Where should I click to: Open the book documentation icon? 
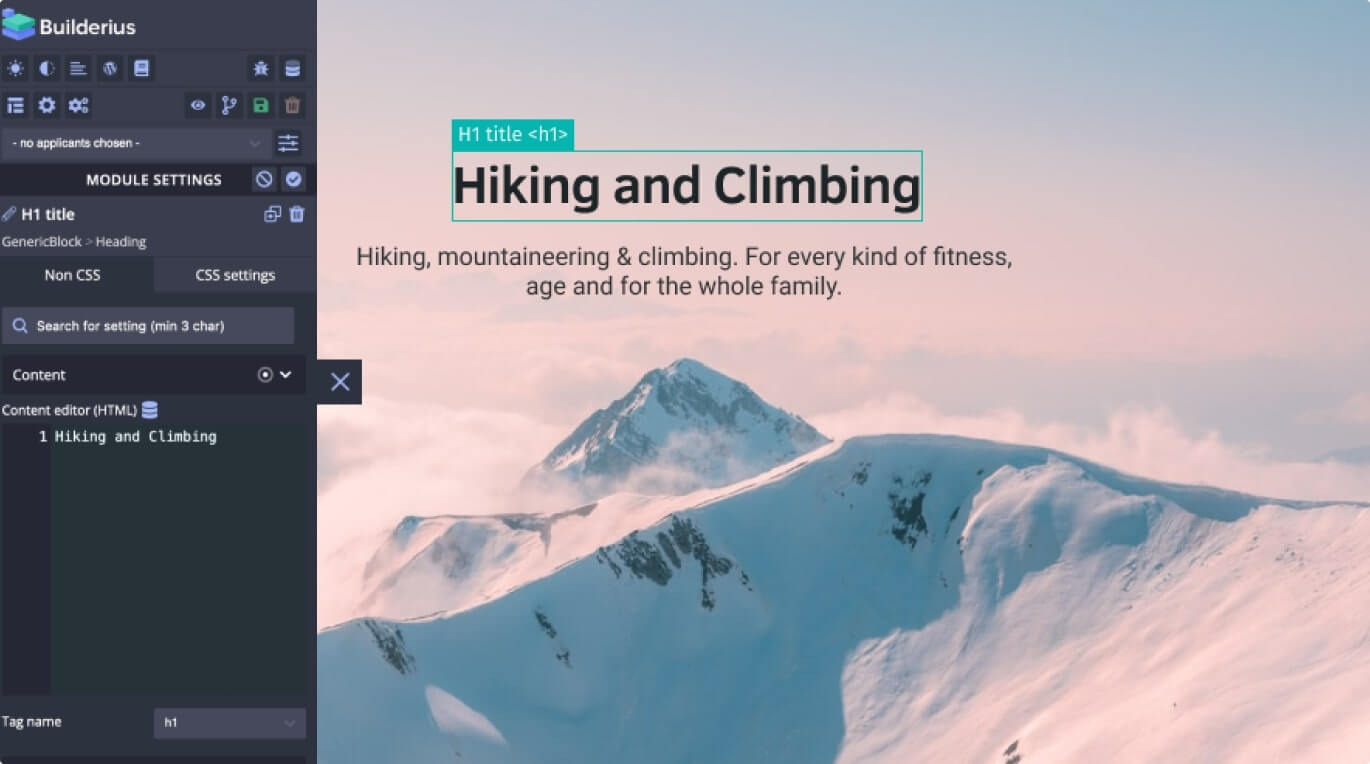[141, 69]
